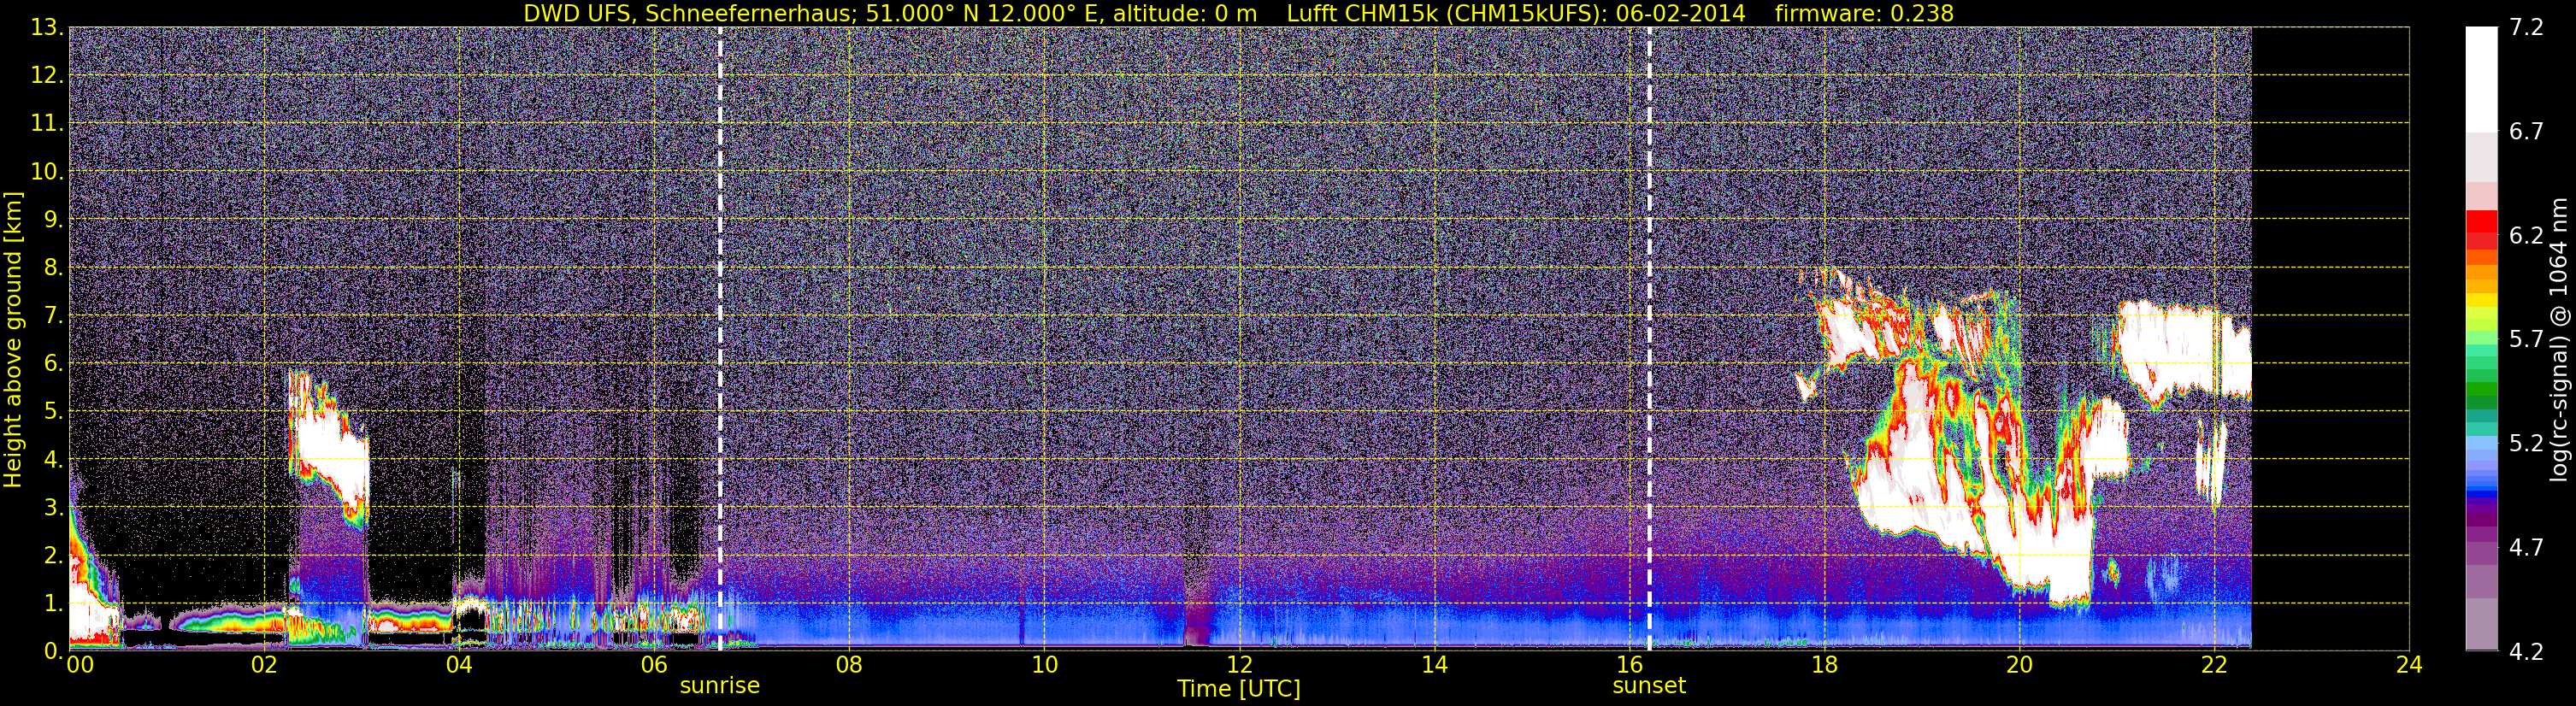Click the large white cloud near 20 UTC
This screenshot has height=706, width=2576.
(x=2040, y=560)
